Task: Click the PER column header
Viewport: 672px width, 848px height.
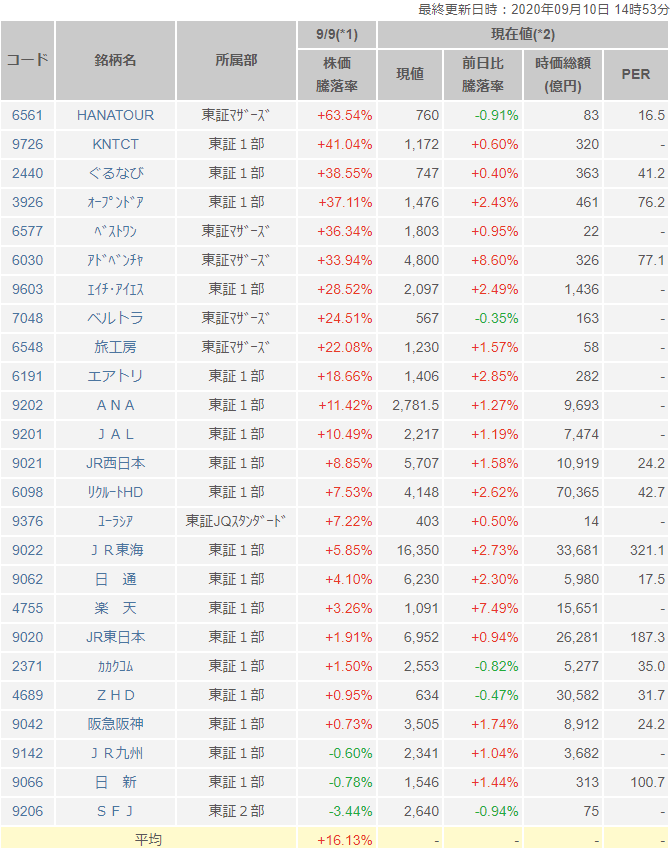Action: click(x=636, y=74)
